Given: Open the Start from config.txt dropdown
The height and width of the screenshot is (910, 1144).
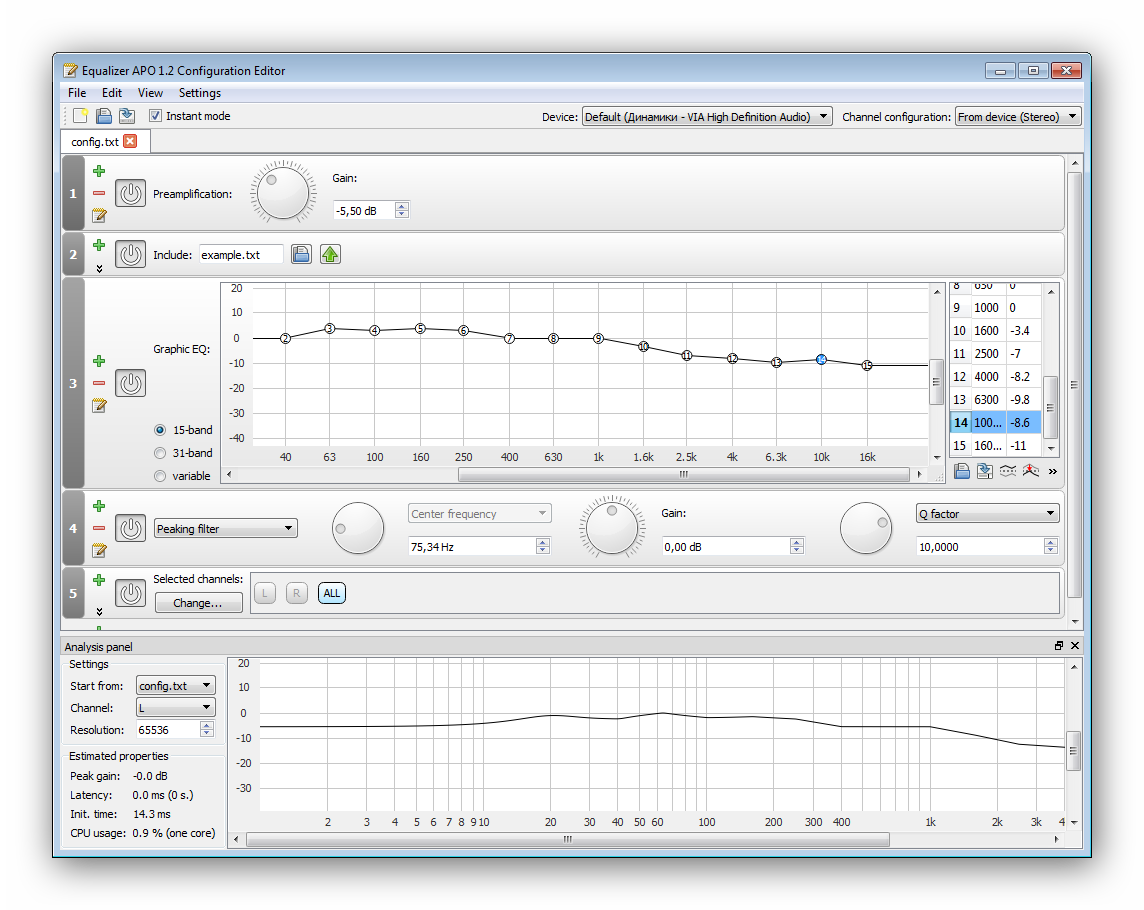Looking at the screenshot, I should click(176, 685).
